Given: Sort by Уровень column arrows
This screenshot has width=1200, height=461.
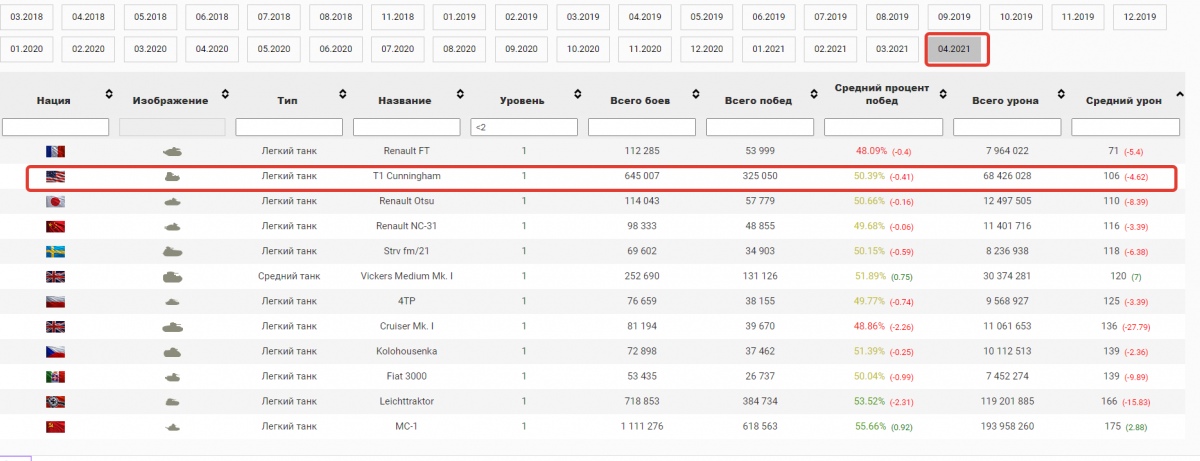Looking at the screenshot, I should point(577,95).
